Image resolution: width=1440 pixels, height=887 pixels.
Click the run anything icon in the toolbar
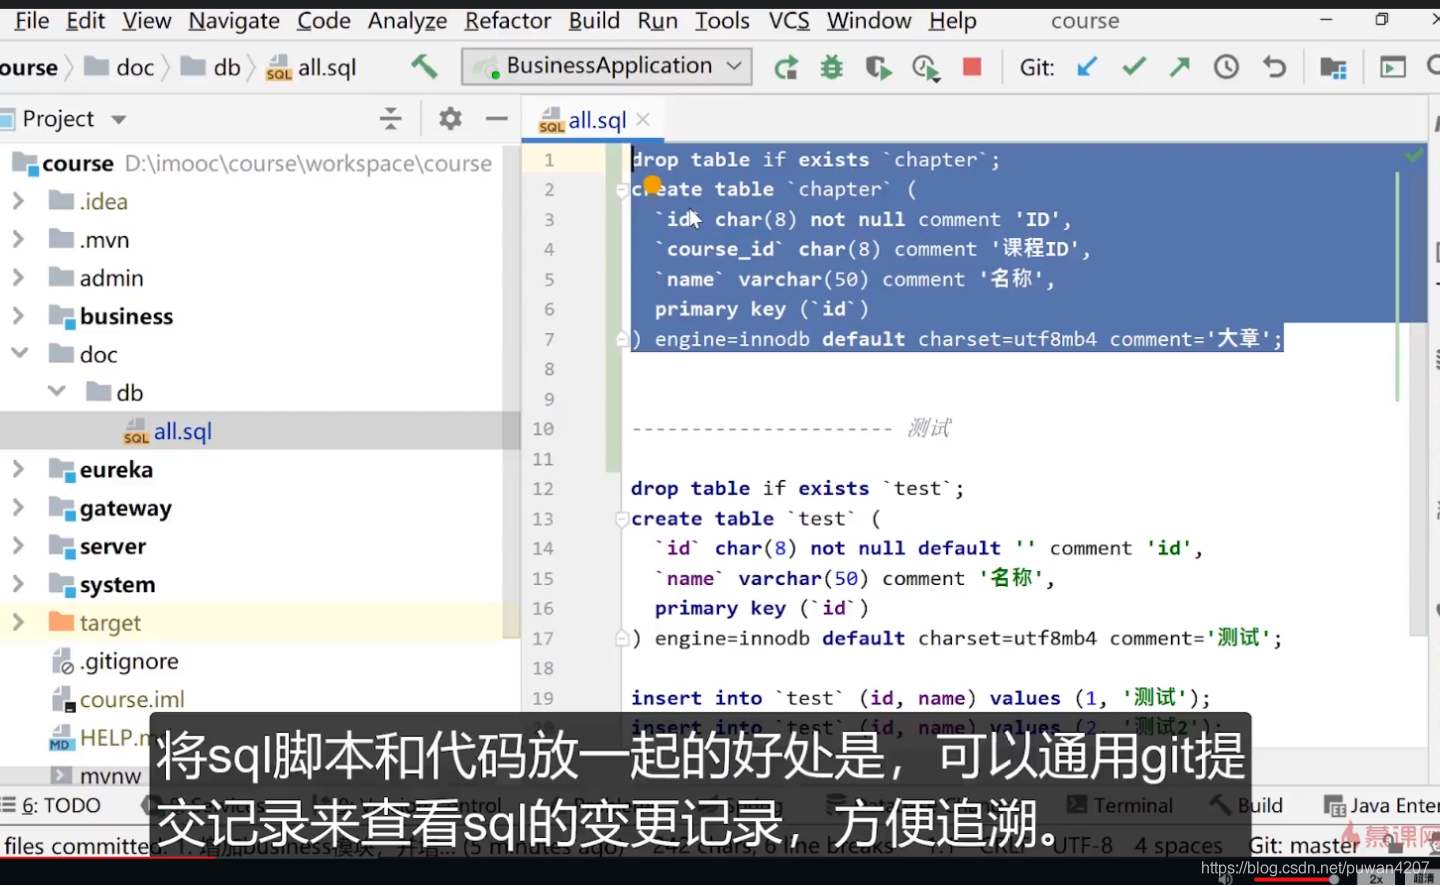[1393, 67]
